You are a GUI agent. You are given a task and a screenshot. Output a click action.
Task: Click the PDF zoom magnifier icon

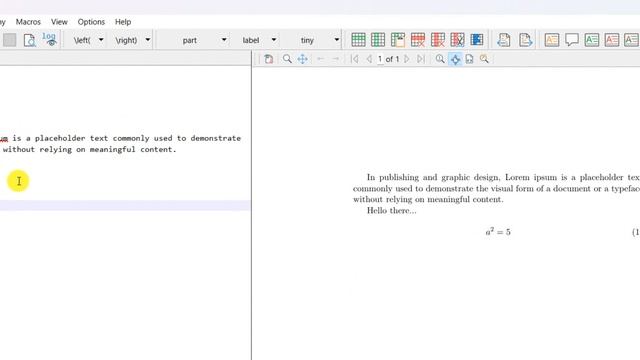(x=440, y=59)
